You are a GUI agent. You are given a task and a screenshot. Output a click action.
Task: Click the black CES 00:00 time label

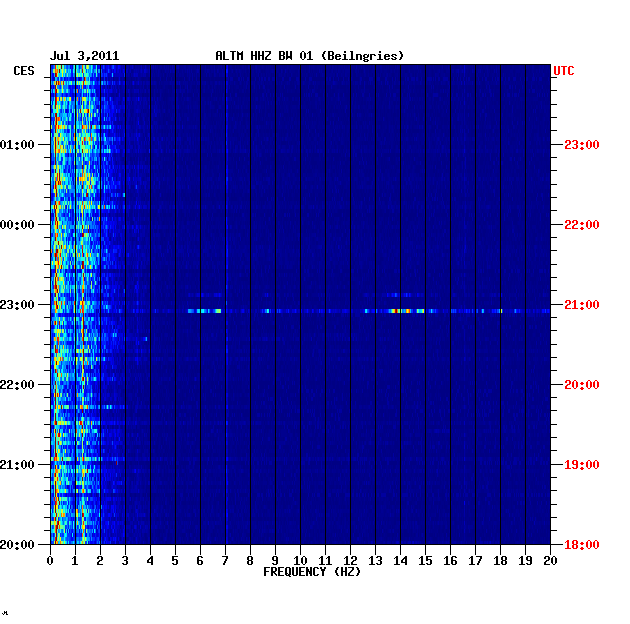coord(17,225)
